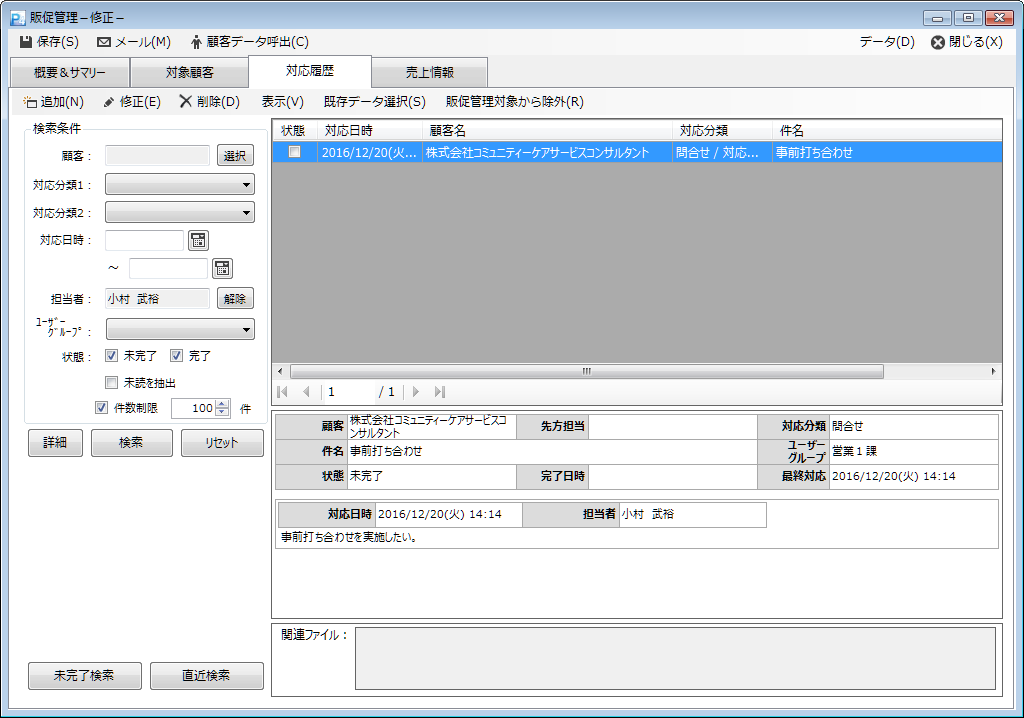Click the 削除(D) delete icon
The height and width of the screenshot is (718, 1024).
185,101
